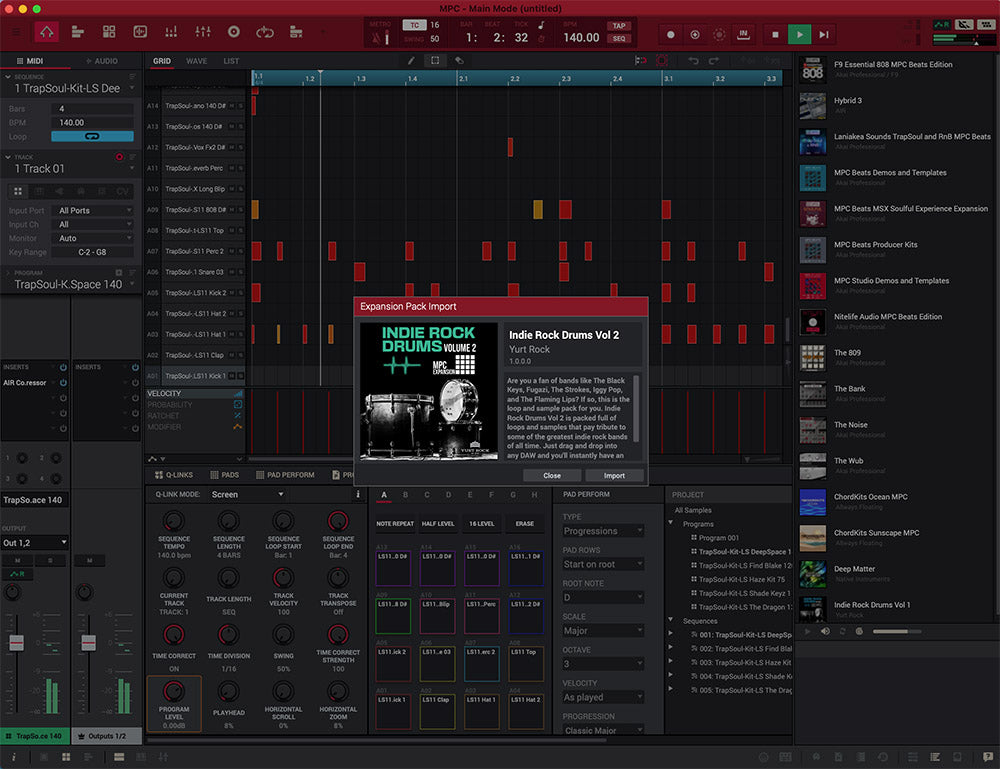Select the eraser tool above the grid
The image size is (1000, 769).
tap(459, 61)
